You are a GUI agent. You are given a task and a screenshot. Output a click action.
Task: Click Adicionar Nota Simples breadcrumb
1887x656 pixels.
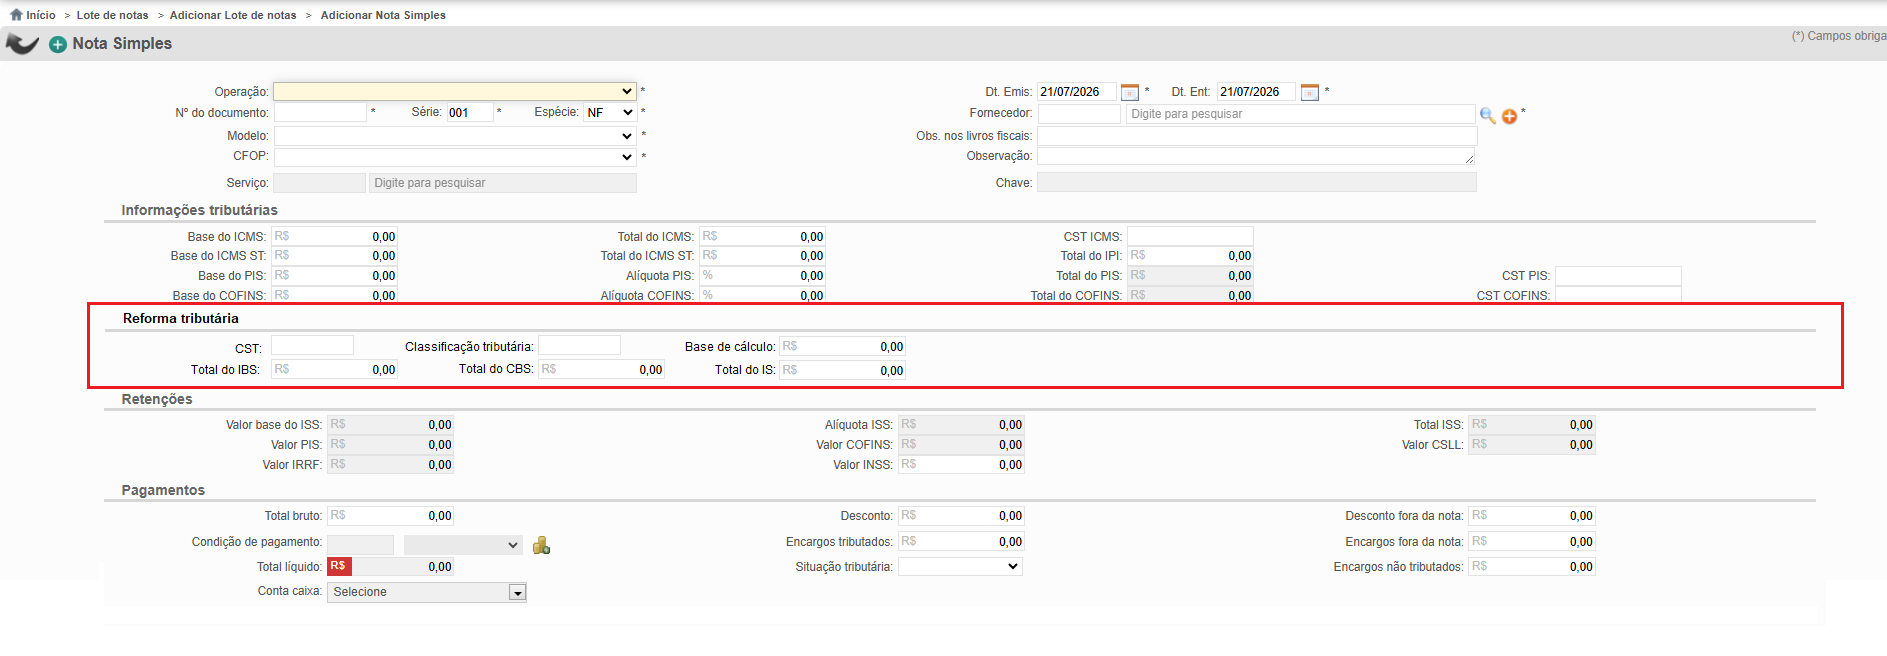click(383, 15)
